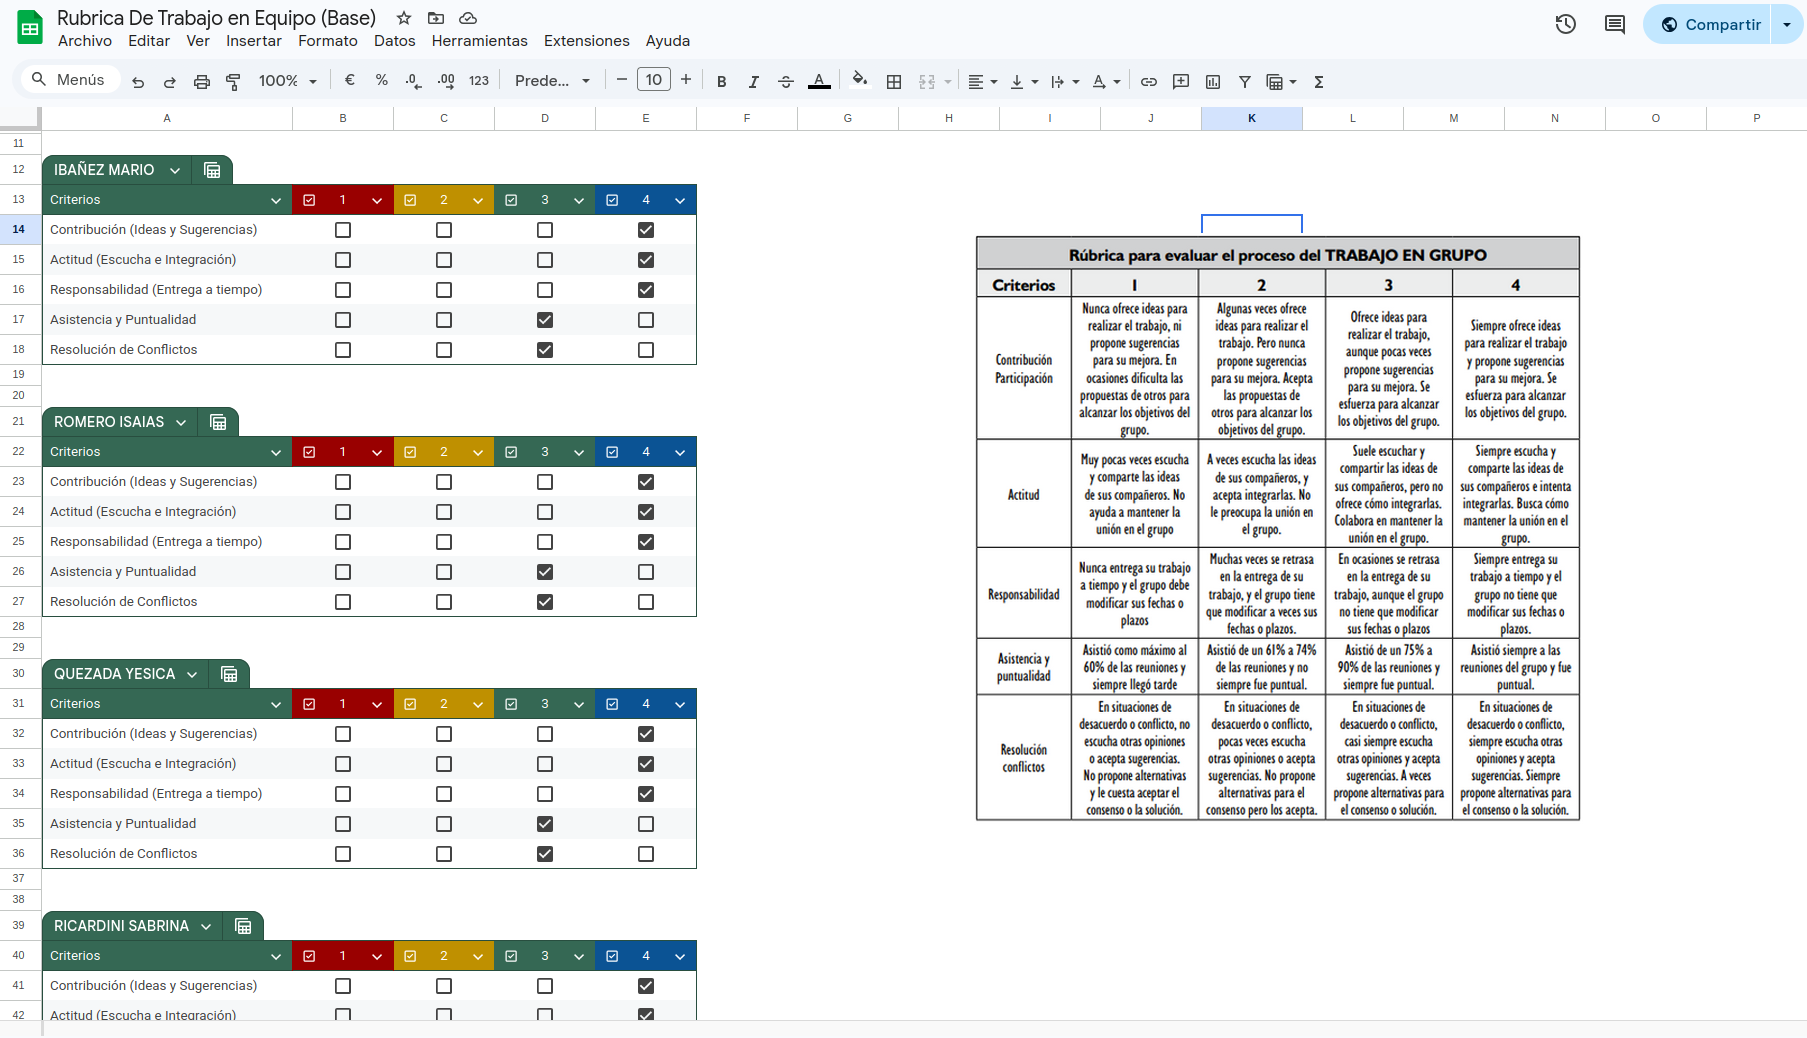Click the redo arrow icon
1807x1038 pixels.
coord(170,82)
